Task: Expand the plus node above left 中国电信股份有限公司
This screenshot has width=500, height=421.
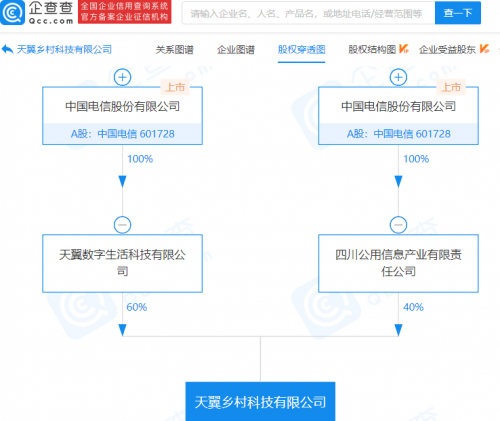Action: (x=122, y=77)
